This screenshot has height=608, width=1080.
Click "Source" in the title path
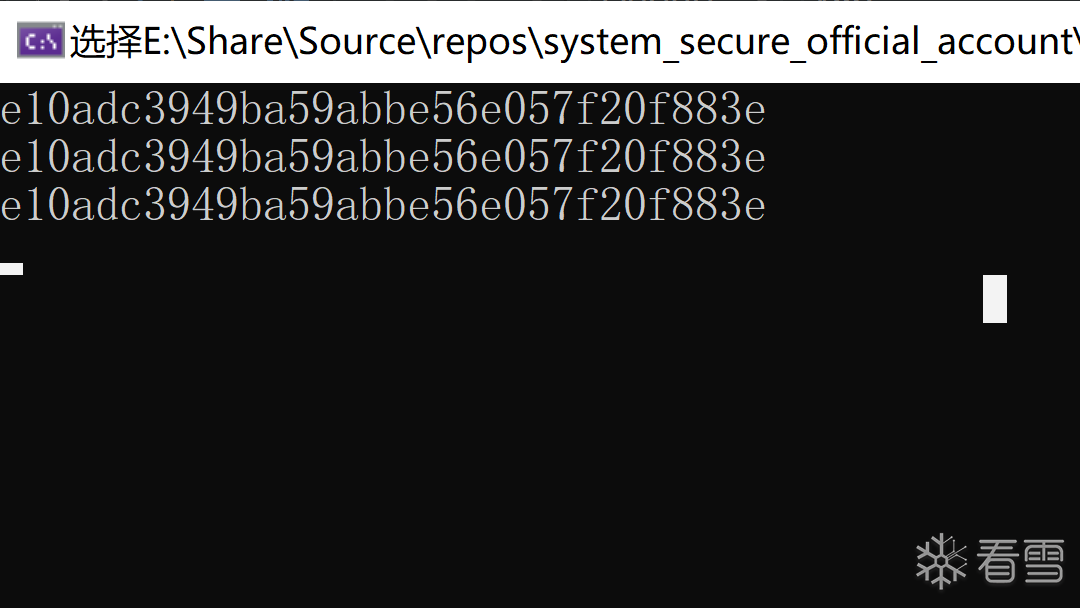[x=357, y=42]
